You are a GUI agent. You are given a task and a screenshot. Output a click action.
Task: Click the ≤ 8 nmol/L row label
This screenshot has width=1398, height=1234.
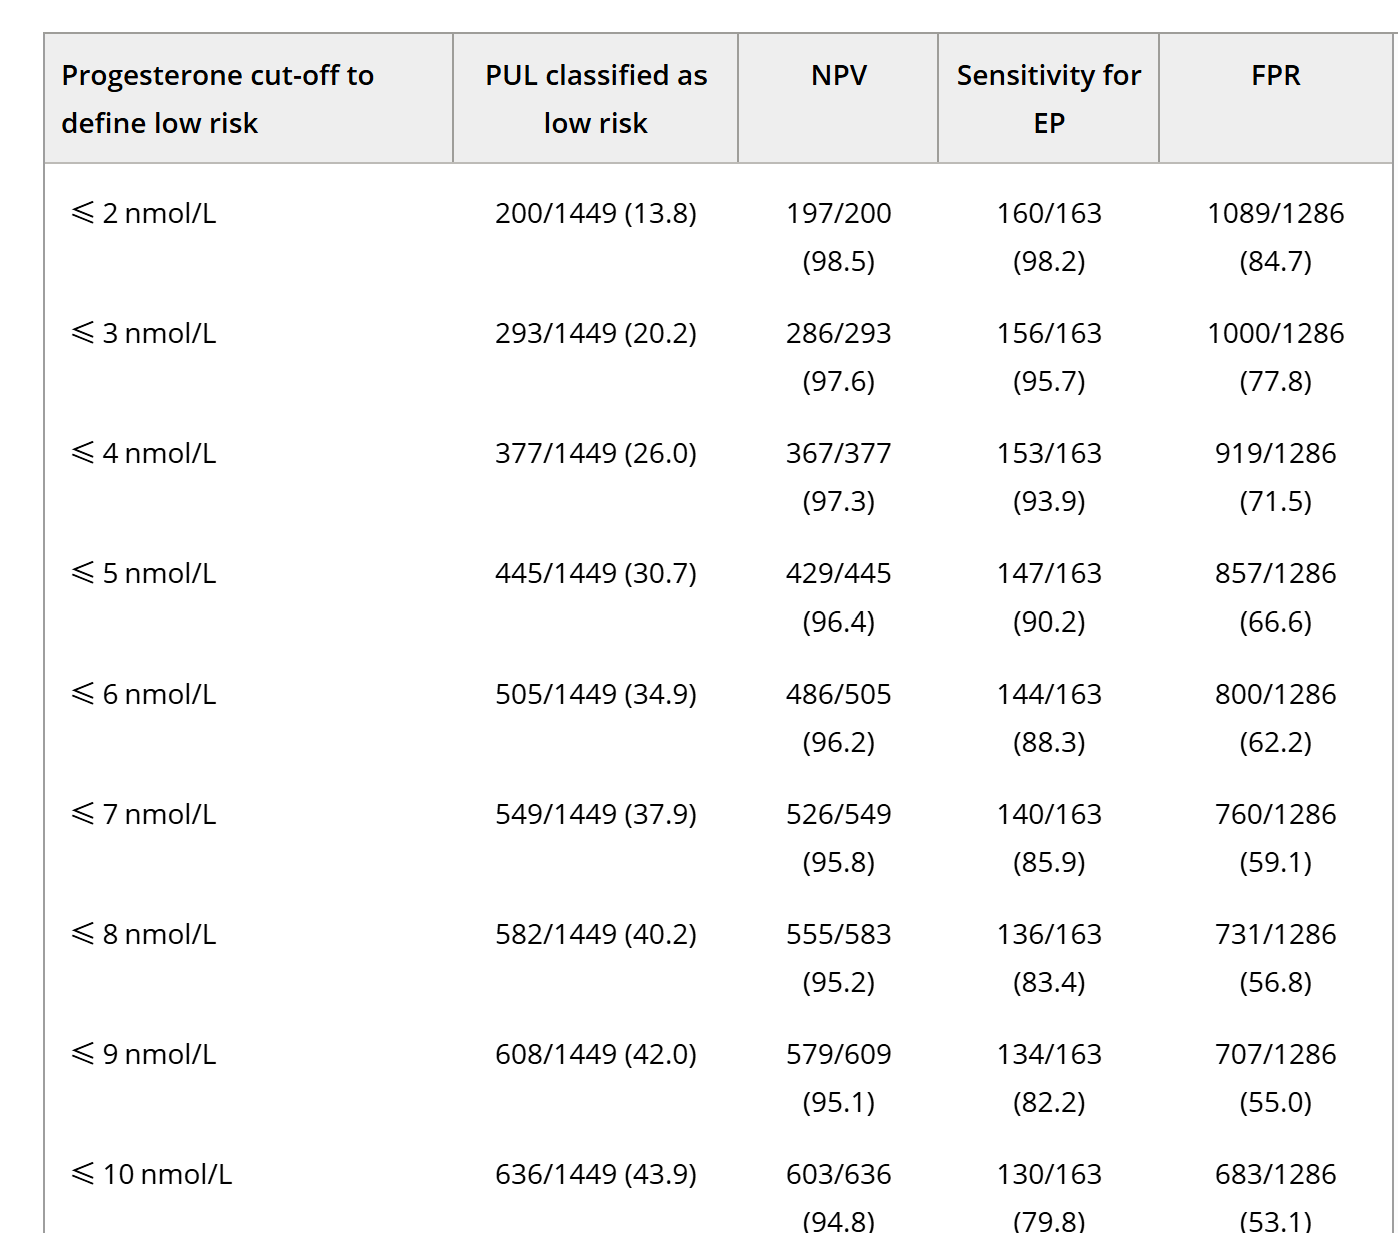[x=144, y=934]
